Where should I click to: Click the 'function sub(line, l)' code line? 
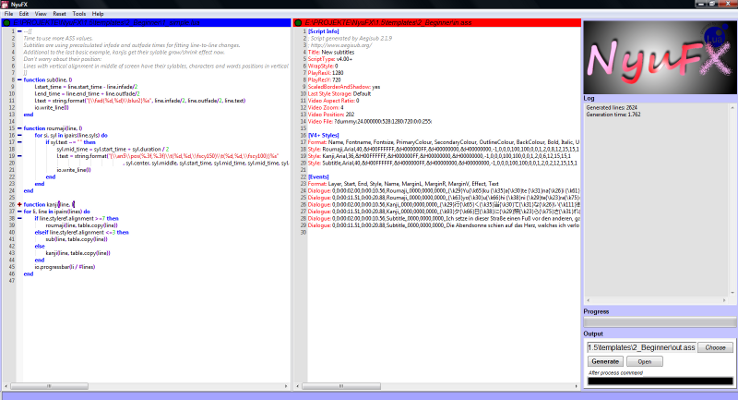48,80
